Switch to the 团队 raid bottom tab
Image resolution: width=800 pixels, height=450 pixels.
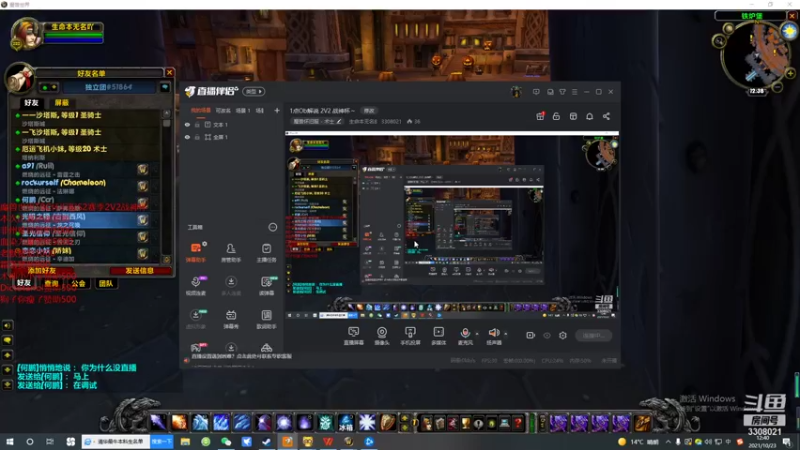coord(106,283)
